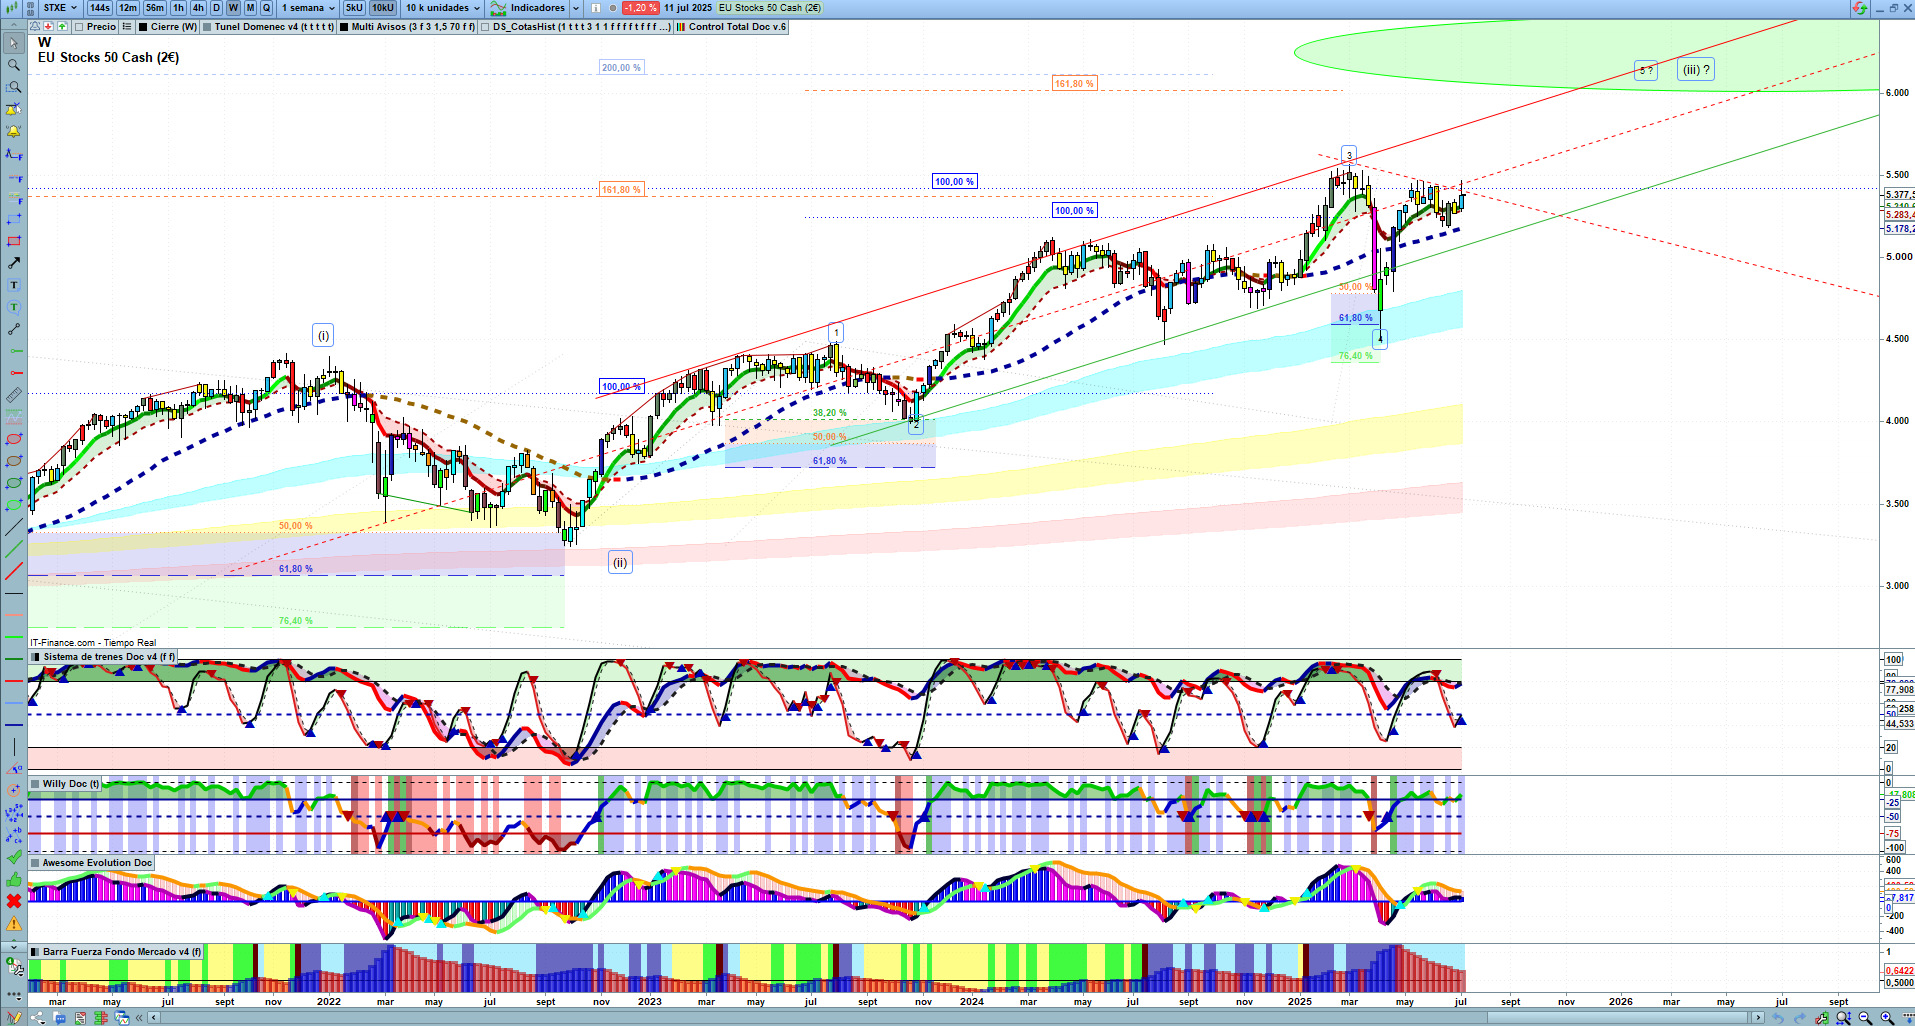Select the 56m timeframe tab

click(155, 8)
